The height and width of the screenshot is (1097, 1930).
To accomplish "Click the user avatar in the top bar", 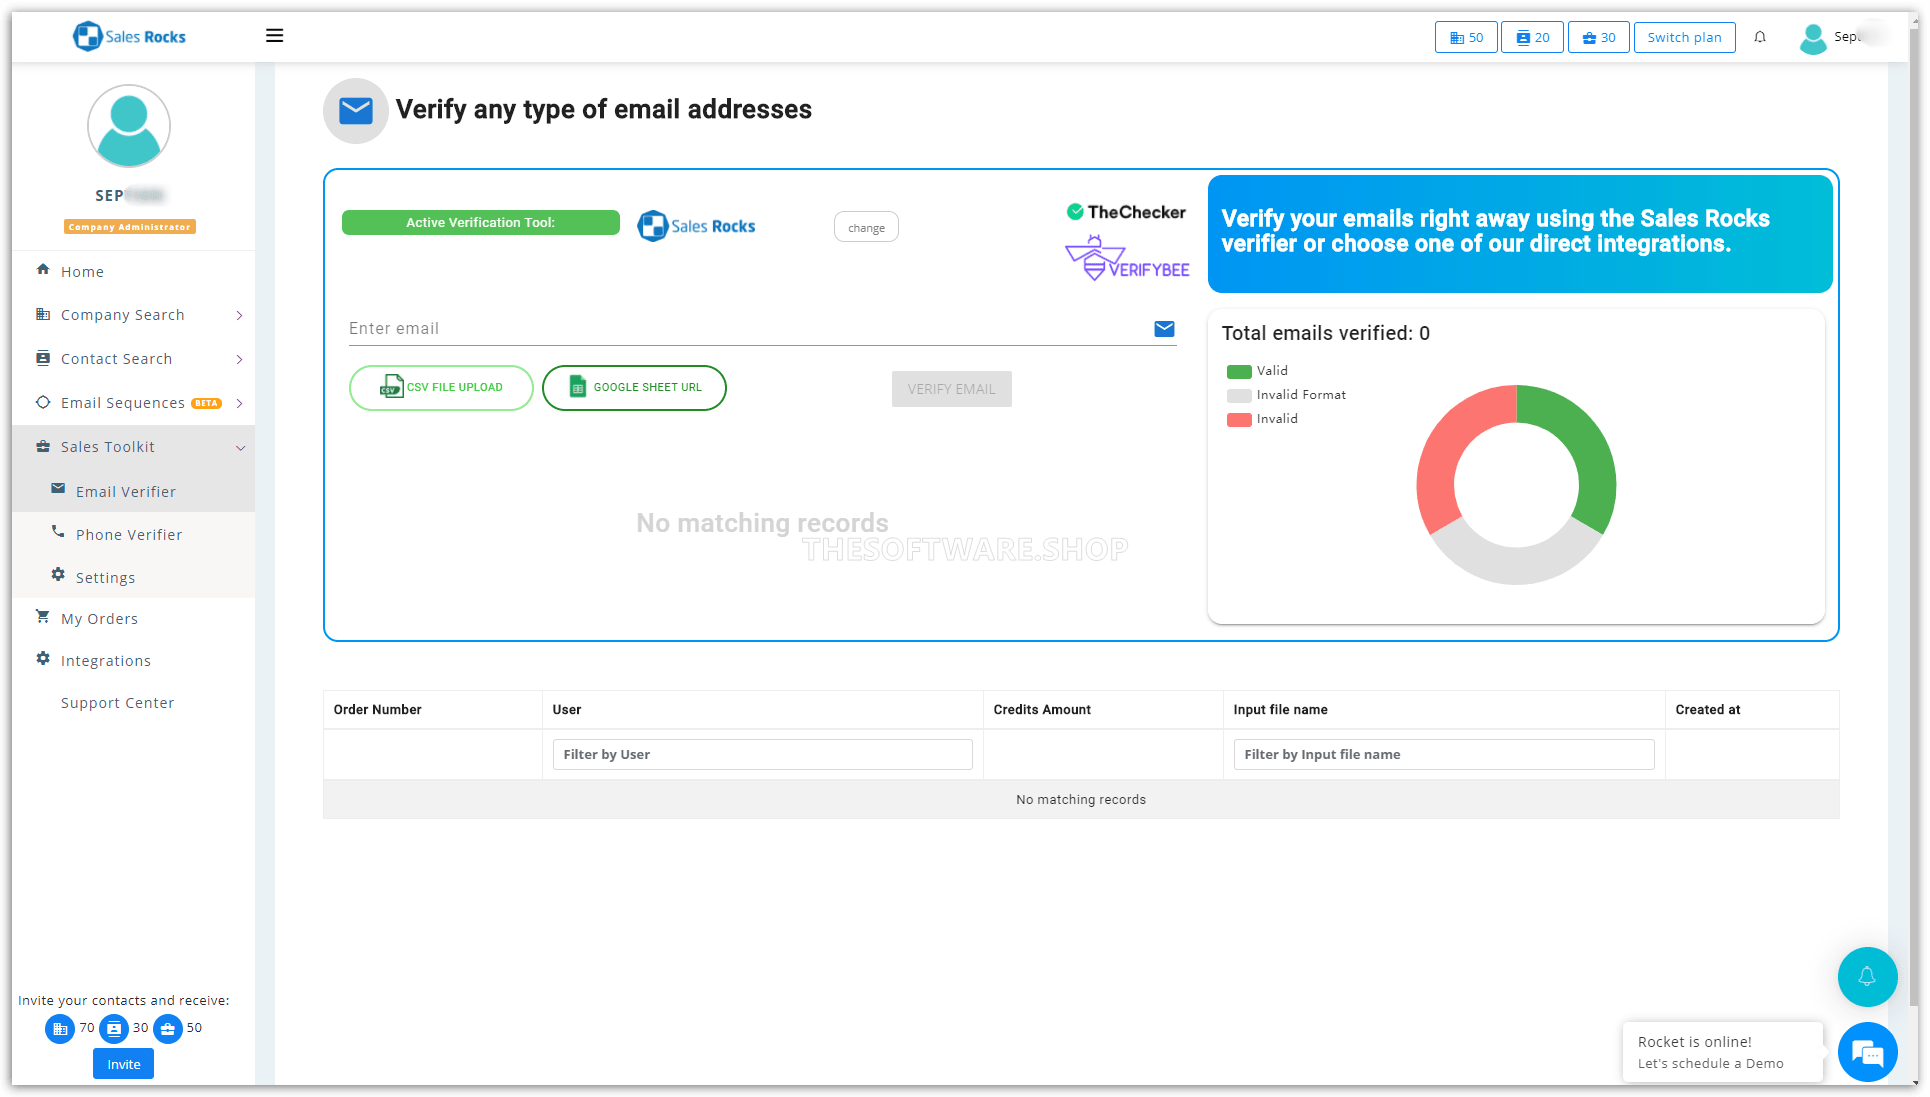I will (x=1813, y=39).
